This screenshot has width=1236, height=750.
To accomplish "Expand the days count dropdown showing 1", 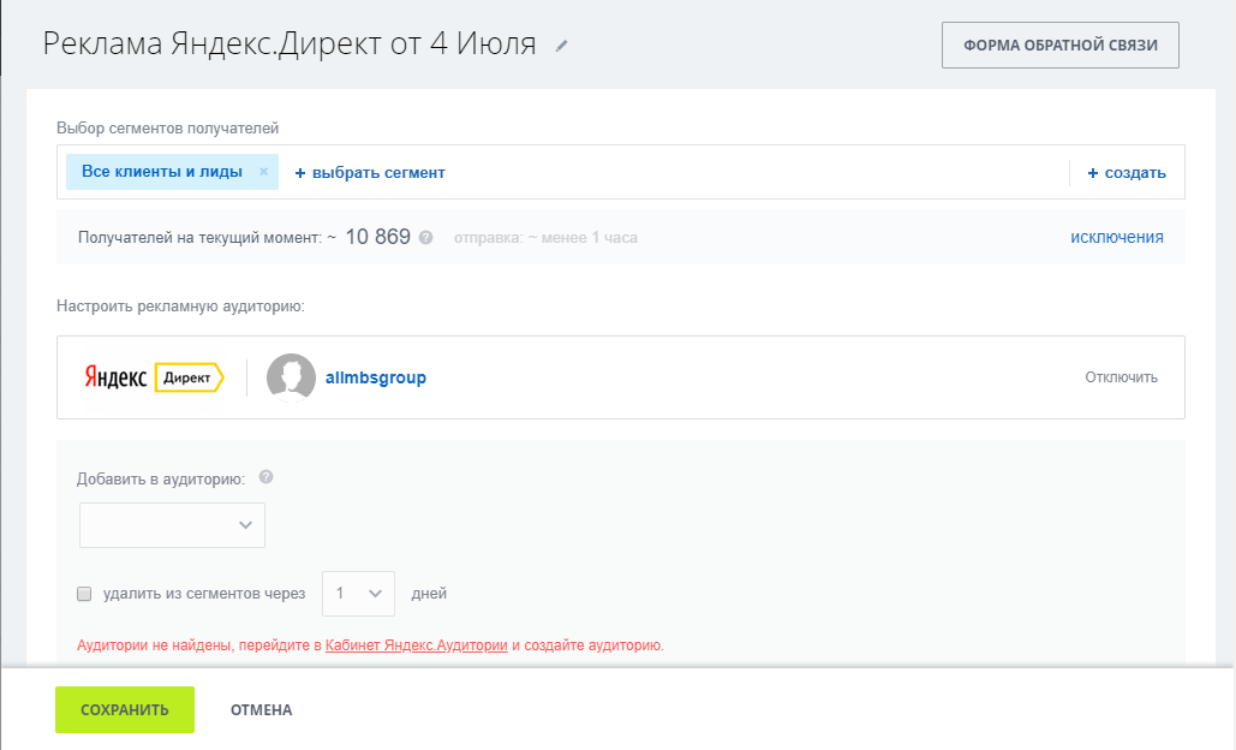I will (x=358, y=593).
